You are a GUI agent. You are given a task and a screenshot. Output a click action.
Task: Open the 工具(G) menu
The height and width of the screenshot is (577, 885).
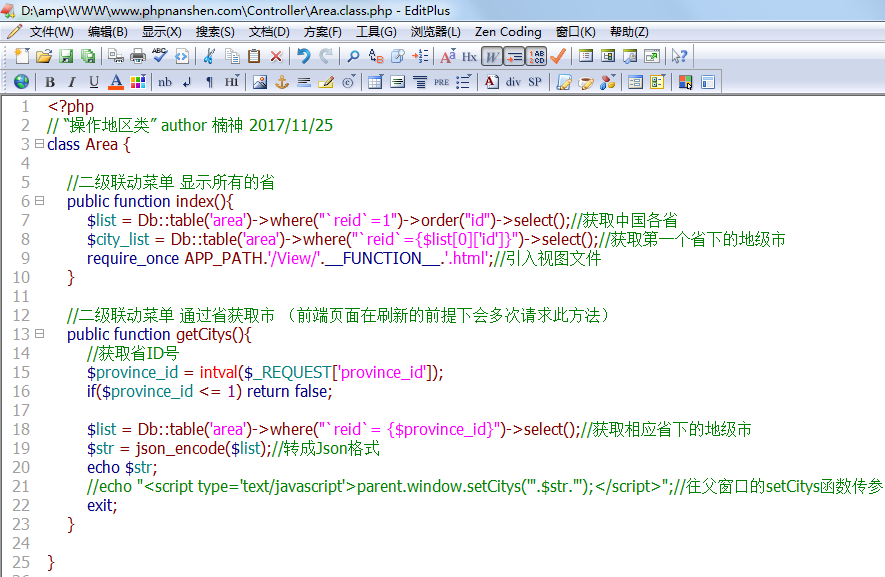tap(376, 32)
